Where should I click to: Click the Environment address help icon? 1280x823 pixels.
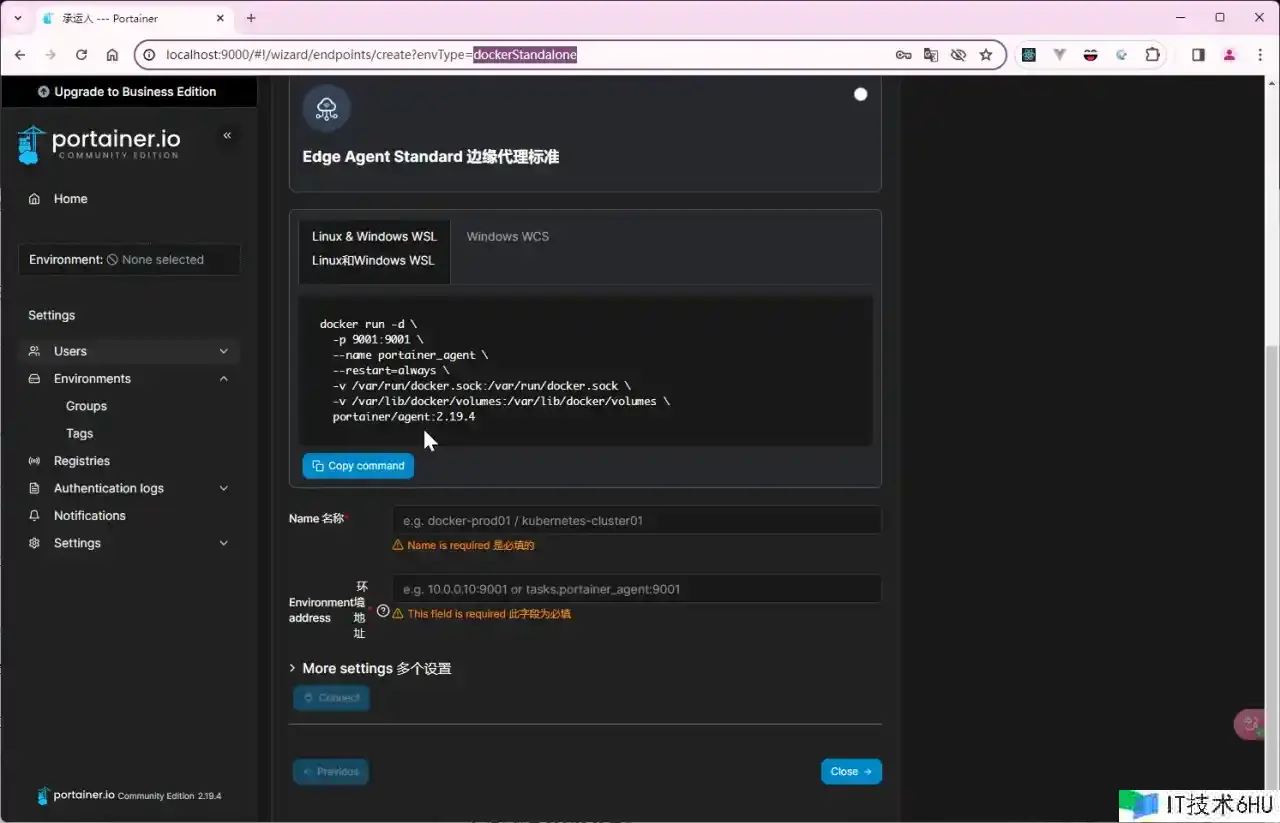(x=383, y=610)
